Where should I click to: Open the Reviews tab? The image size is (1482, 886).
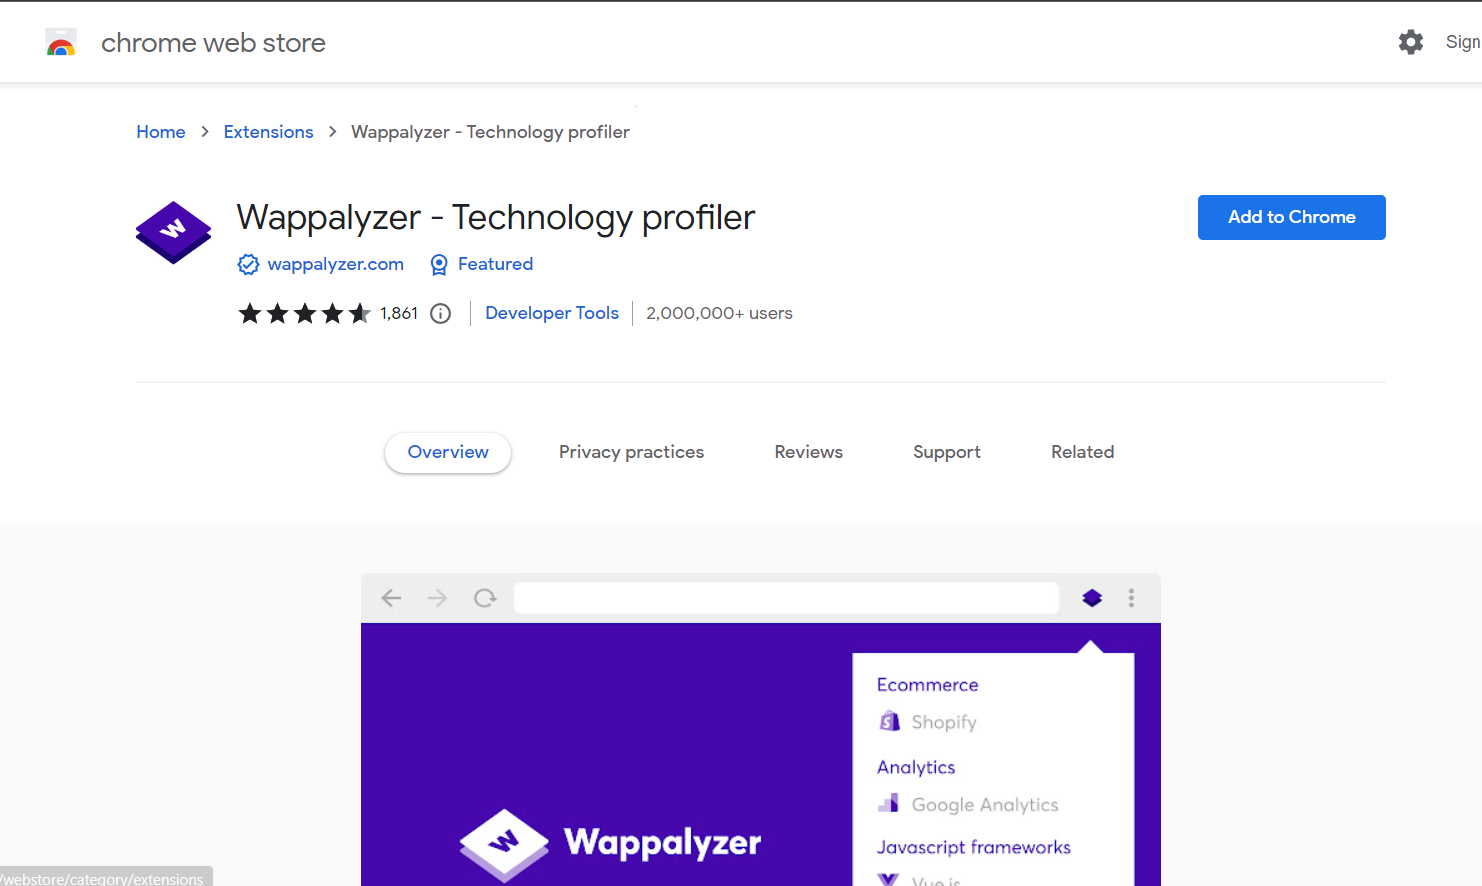coord(808,452)
